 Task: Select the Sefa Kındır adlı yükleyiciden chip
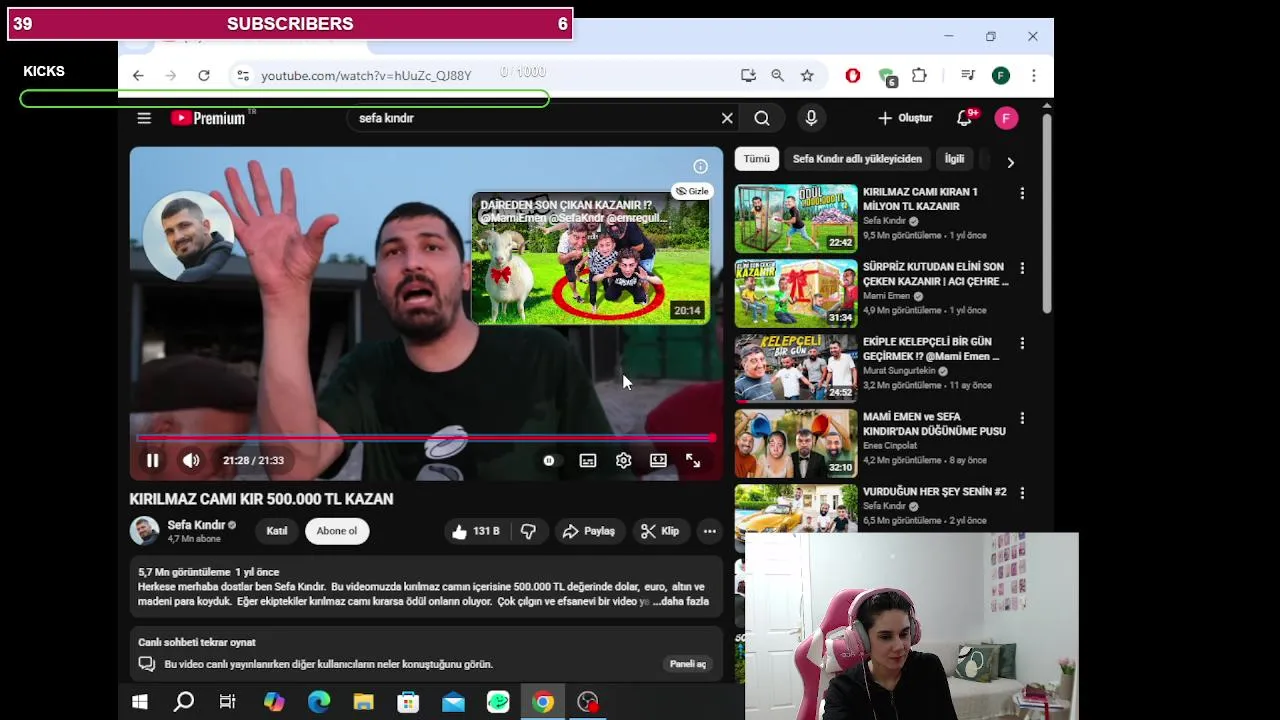(x=857, y=159)
